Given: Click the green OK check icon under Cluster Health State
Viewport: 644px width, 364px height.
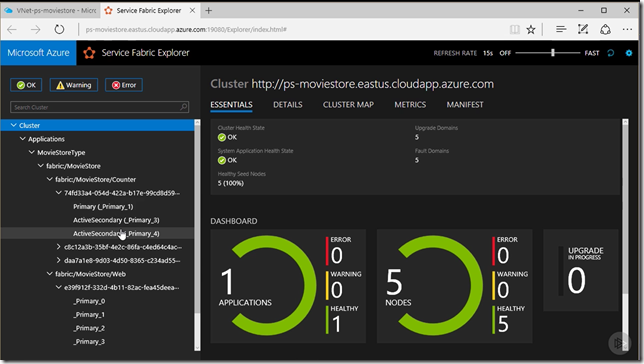Looking at the screenshot, I should point(222,137).
